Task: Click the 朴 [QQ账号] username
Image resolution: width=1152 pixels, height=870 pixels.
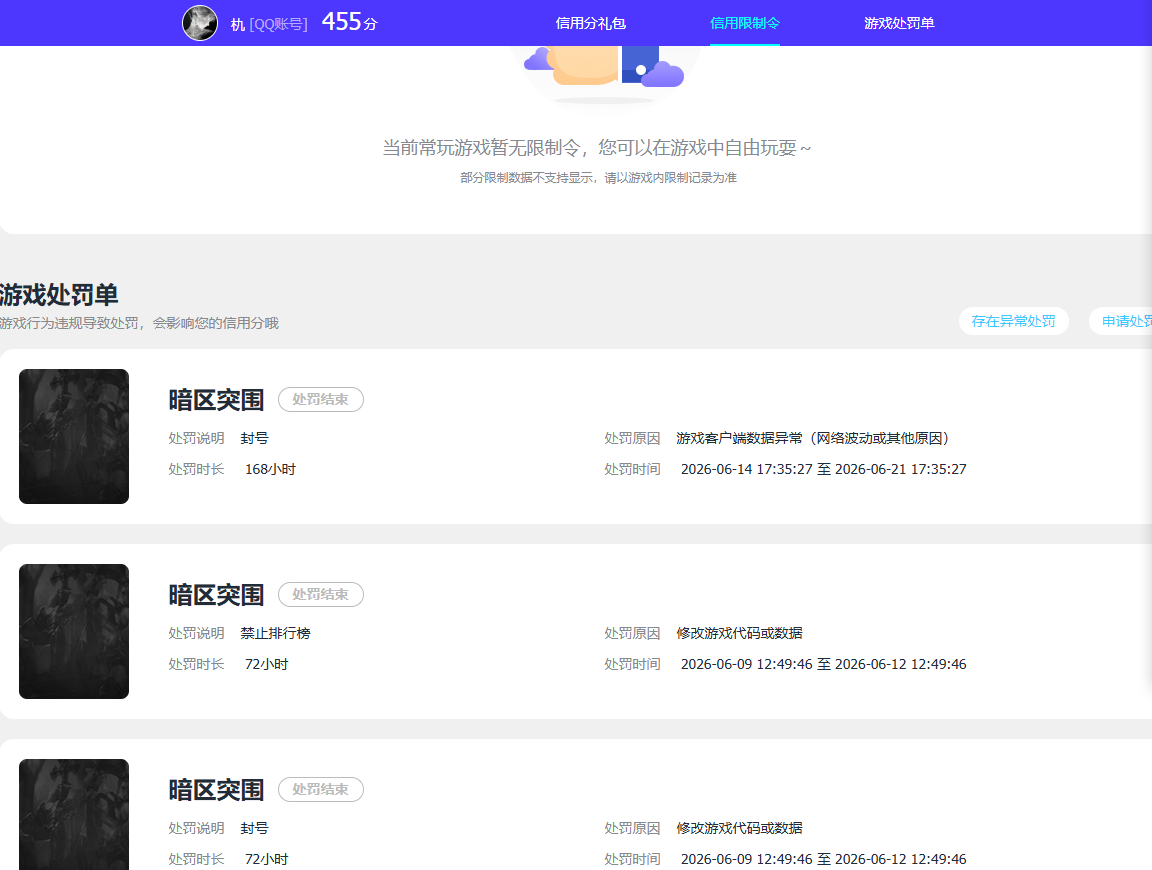Action: [269, 24]
